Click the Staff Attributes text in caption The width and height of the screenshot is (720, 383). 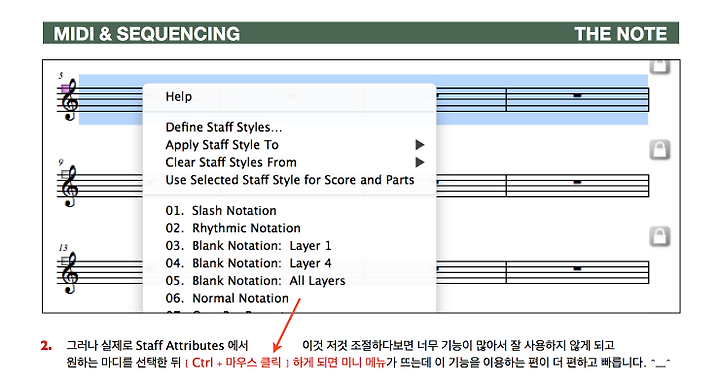pos(180,345)
